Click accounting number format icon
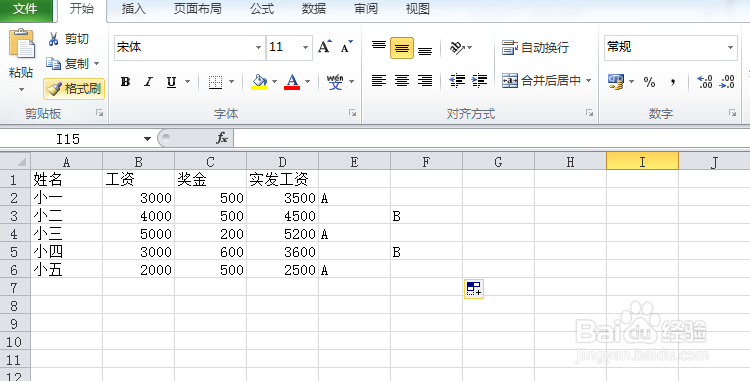Viewport: 750px width, 381px height. point(616,81)
